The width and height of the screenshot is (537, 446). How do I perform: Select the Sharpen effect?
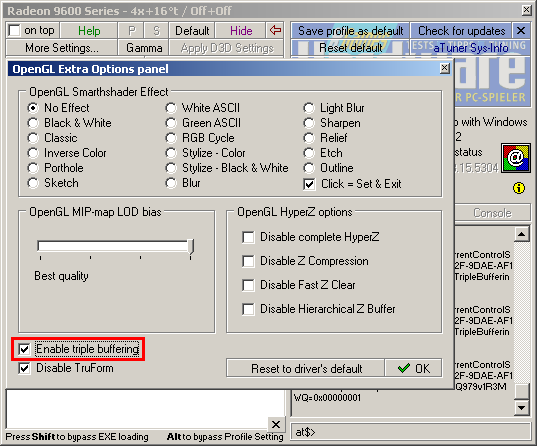[x=309, y=123]
